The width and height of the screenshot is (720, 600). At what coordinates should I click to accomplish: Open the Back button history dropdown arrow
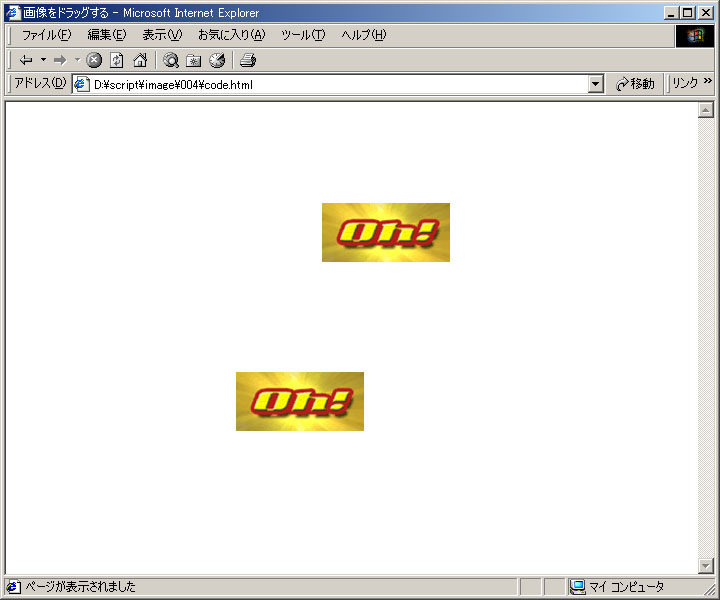coord(44,60)
